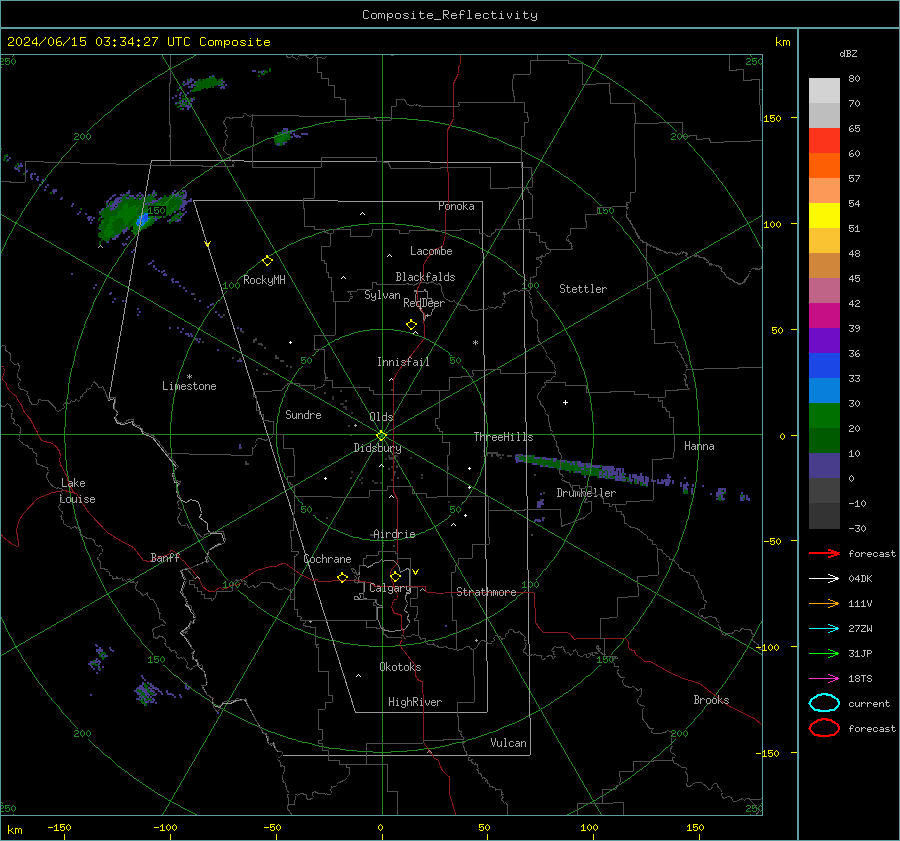The height and width of the screenshot is (841, 900).
Task: Click the white cross marker west of Hanna
Action: coord(565,402)
